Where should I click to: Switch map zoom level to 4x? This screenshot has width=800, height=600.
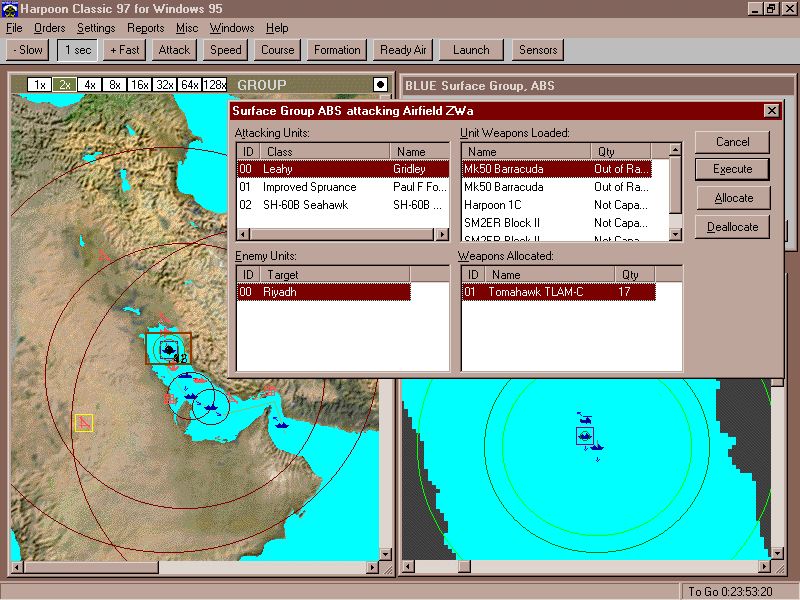point(90,85)
